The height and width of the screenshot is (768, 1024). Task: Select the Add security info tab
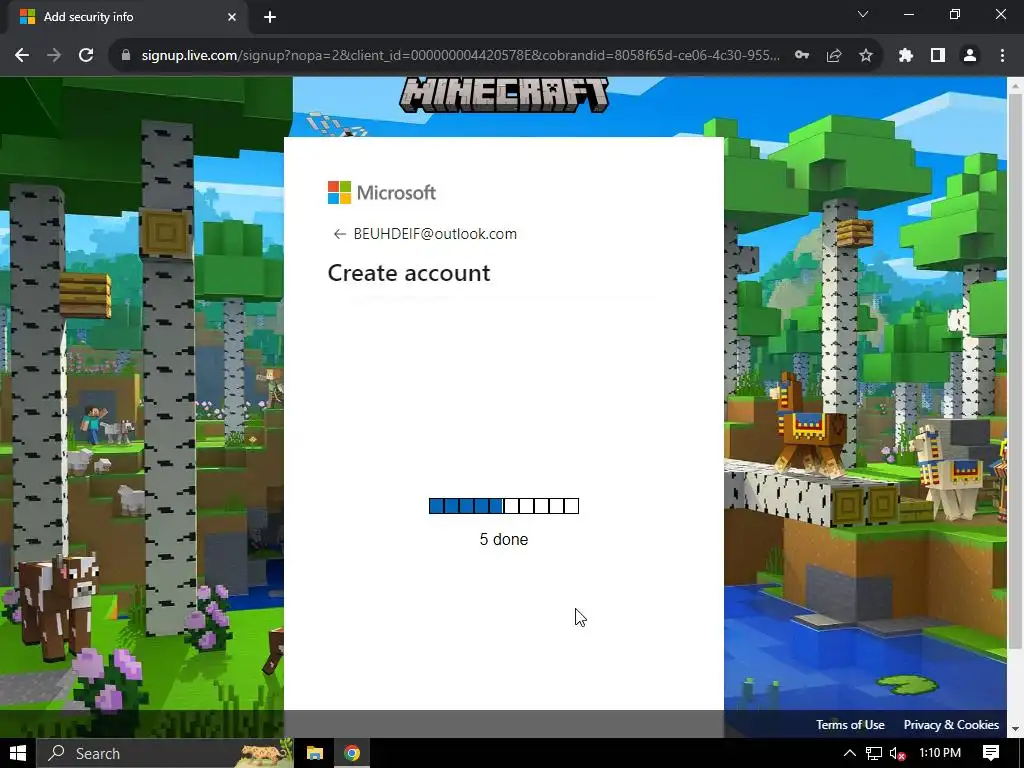tap(128, 17)
